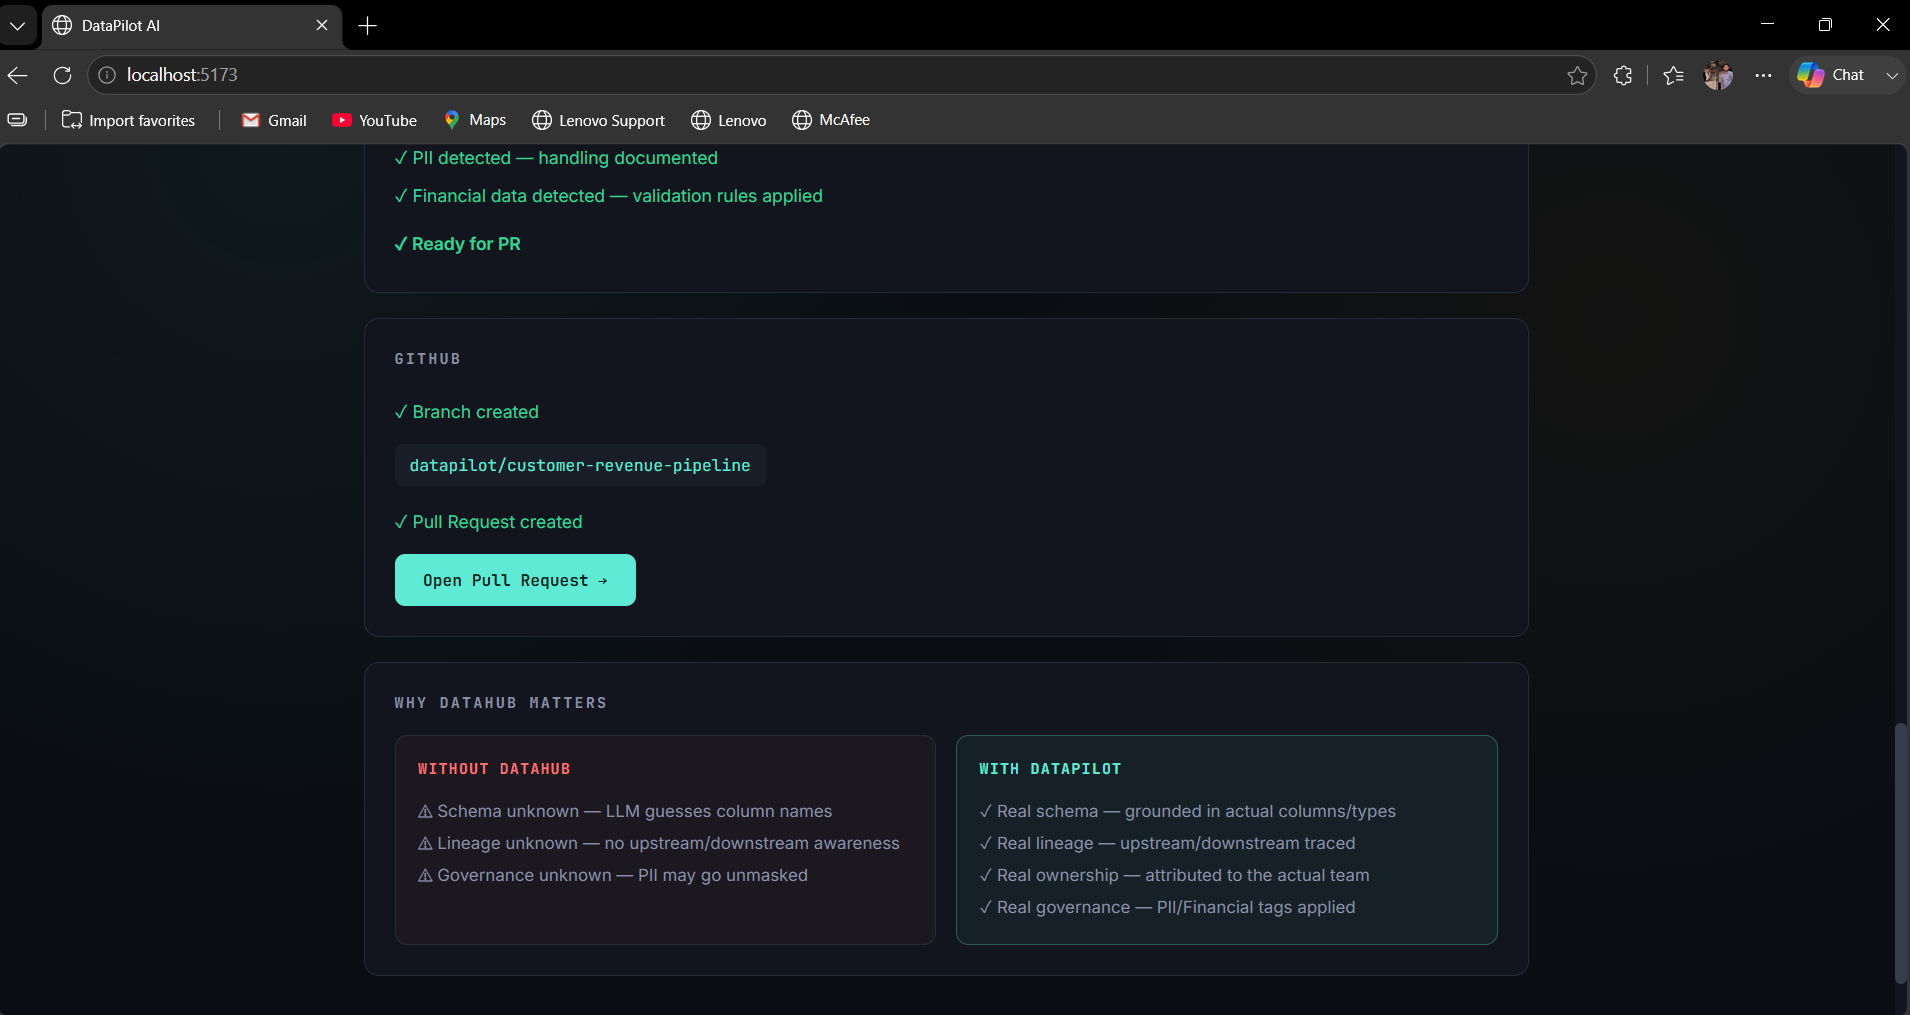View site information icon in address bar
1910x1015 pixels.
coord(107,75)
